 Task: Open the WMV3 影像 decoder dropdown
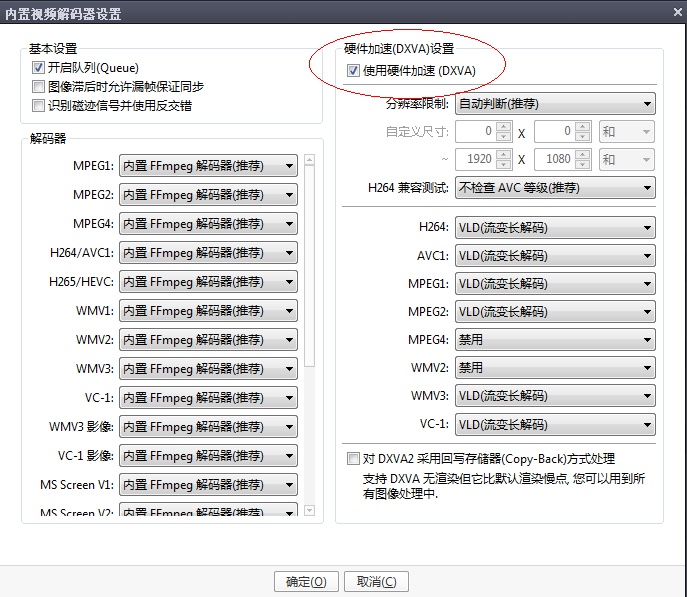pos(209,427)
